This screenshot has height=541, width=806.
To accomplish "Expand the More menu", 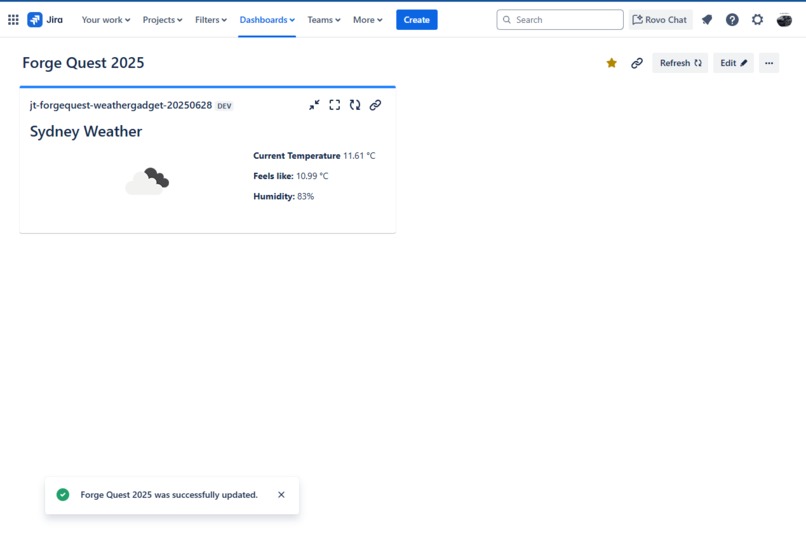I will pos(368,20).
